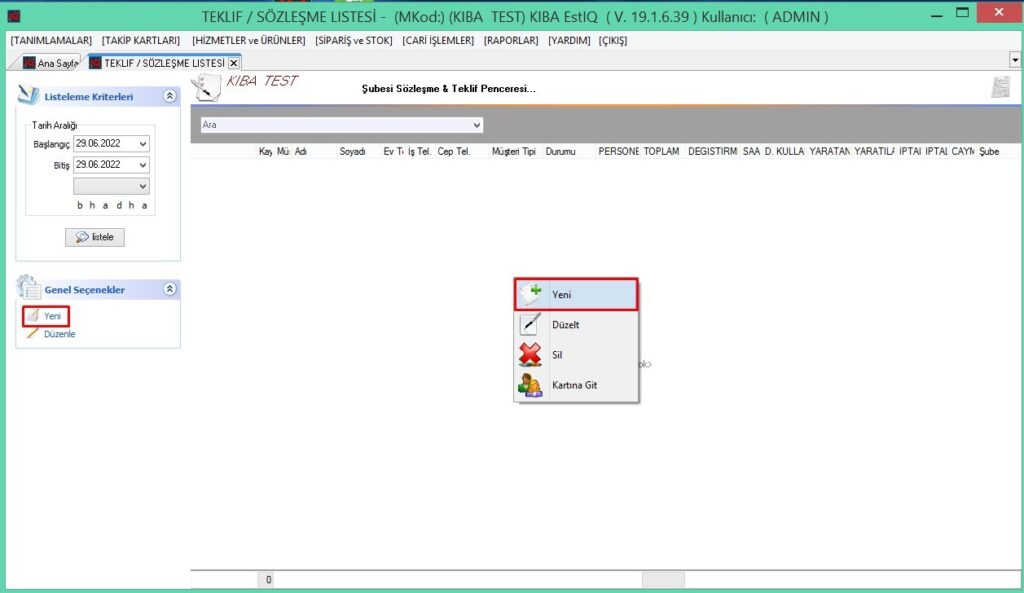Viewport: 1024px width, 593px height.
Task: Open the [RAPORLAR] menu
Action: (x=511, y=41)
